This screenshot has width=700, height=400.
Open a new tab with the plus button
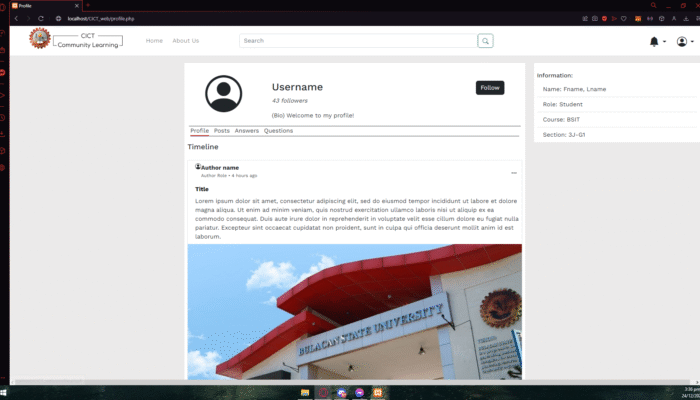(88, 5)
